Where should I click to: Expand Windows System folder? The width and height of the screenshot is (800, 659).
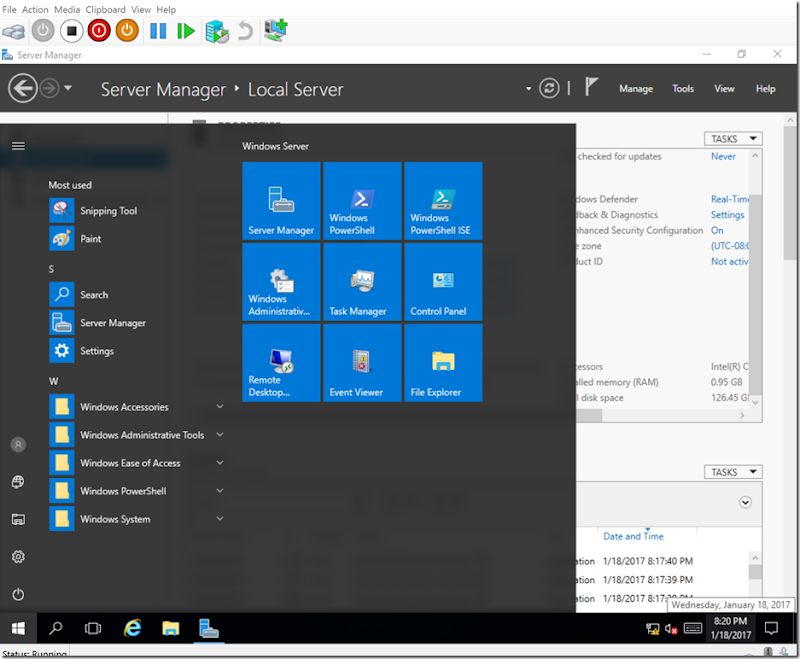(136, 519)
